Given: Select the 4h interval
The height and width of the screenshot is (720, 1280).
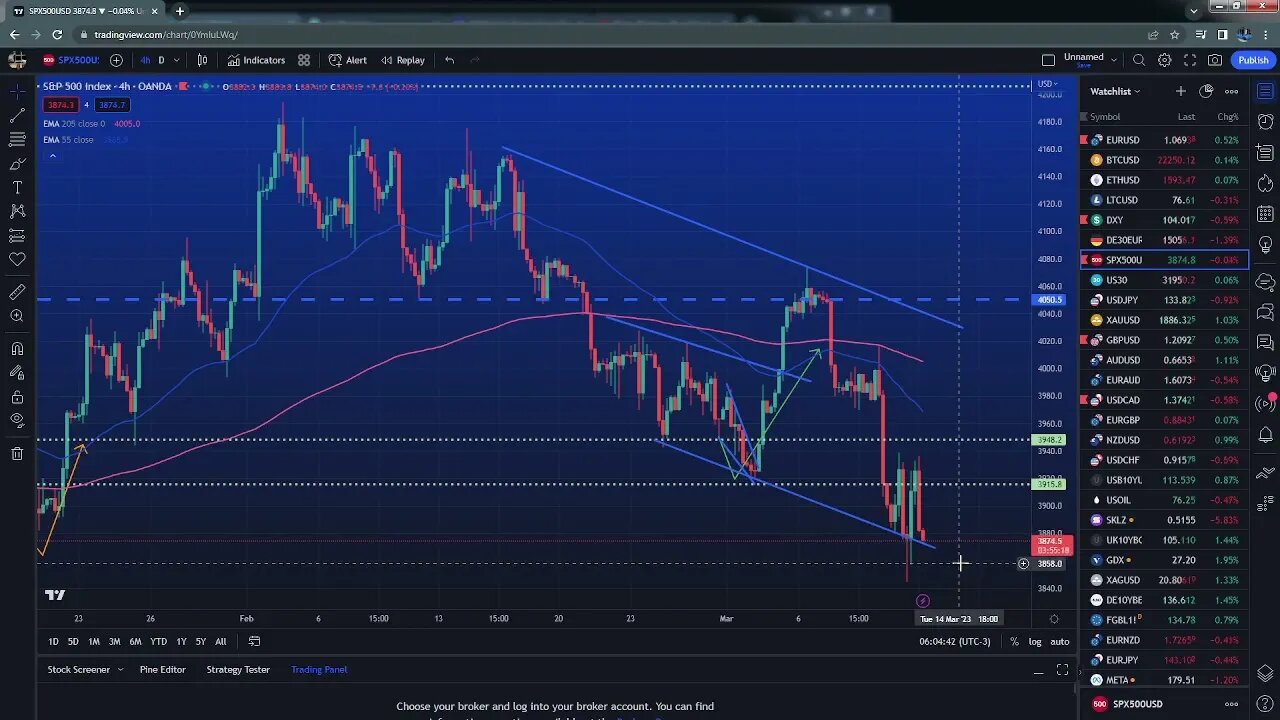Looking at the screenshot, I should pyautogui.click(x=146, y=60).
